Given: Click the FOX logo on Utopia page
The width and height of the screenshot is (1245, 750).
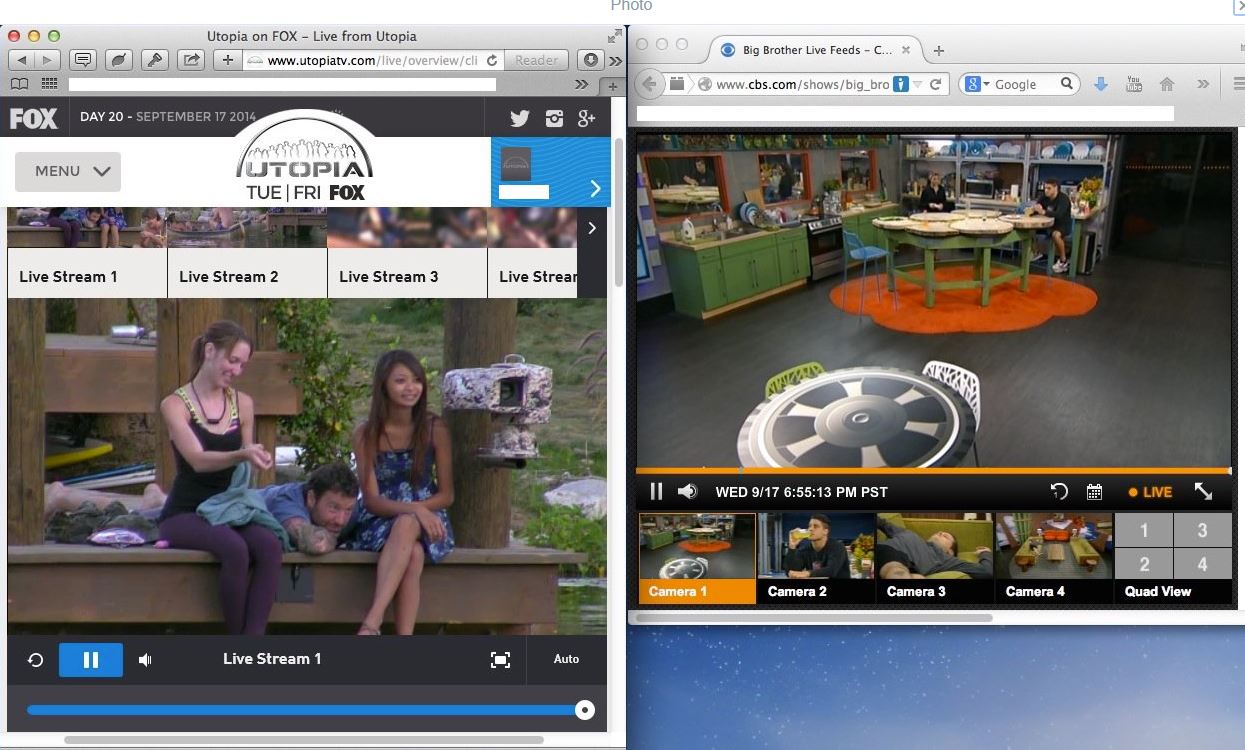Looking at the screenshot, I should click(x=34, y=119).
